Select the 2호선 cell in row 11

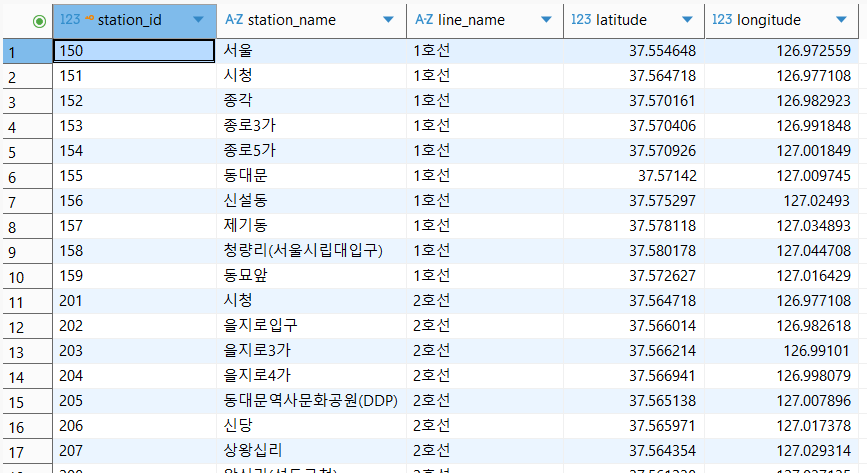pyautogui.click(x=485, y=301)
